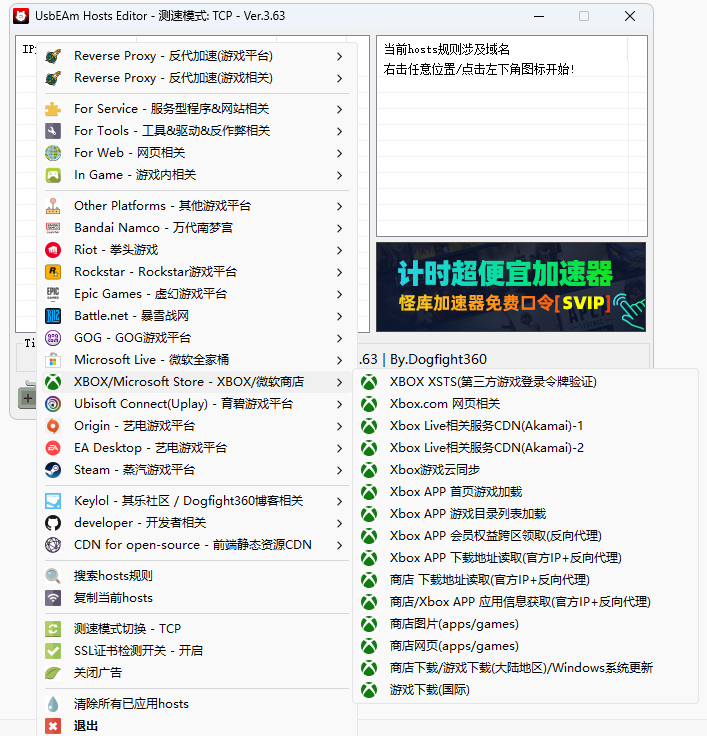Viewport: 707px width, 736px height.
Task: Click By.Dogfight360 status text
Action: tap(438, 360)
